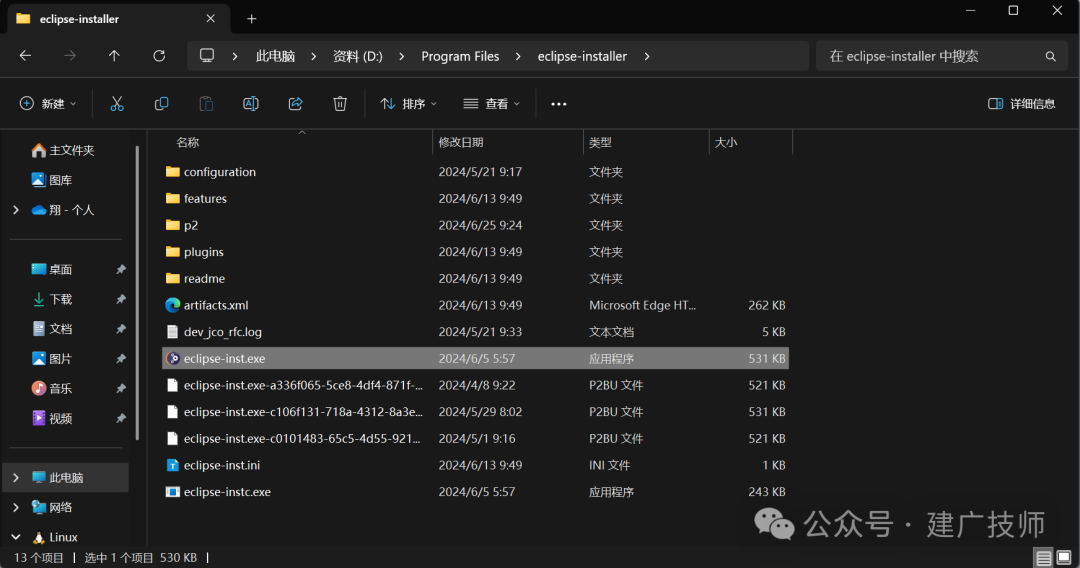Expand chevron after 此电脑 in address bar
The width and height of the screenshot is (1080, 568).
point(313,56)
